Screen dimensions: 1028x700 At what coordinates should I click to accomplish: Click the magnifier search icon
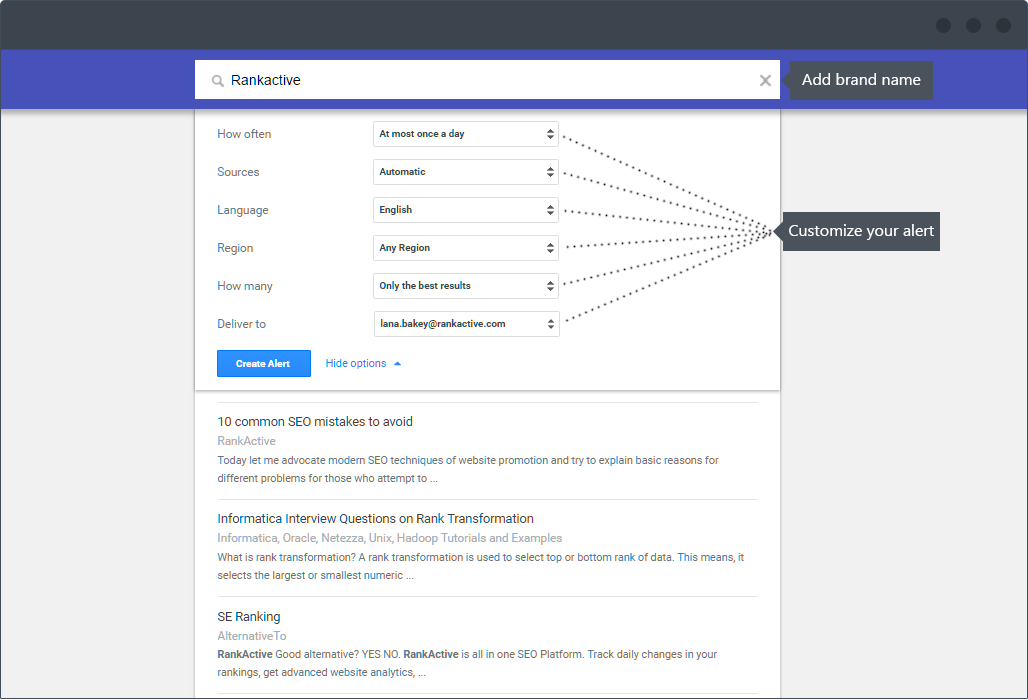(x=218, y=81)
